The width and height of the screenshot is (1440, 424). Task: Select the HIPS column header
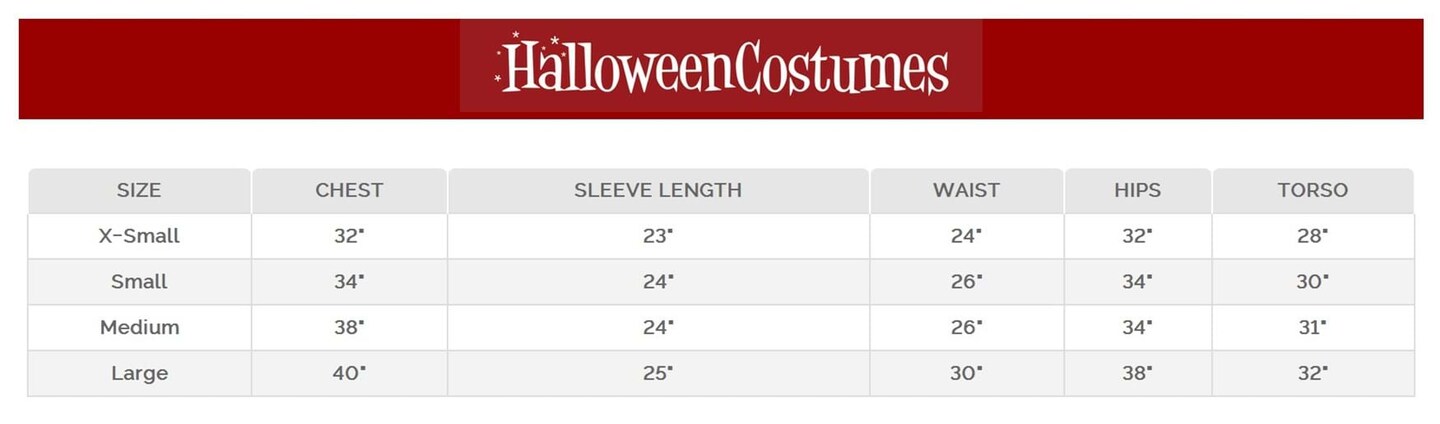1137,190
